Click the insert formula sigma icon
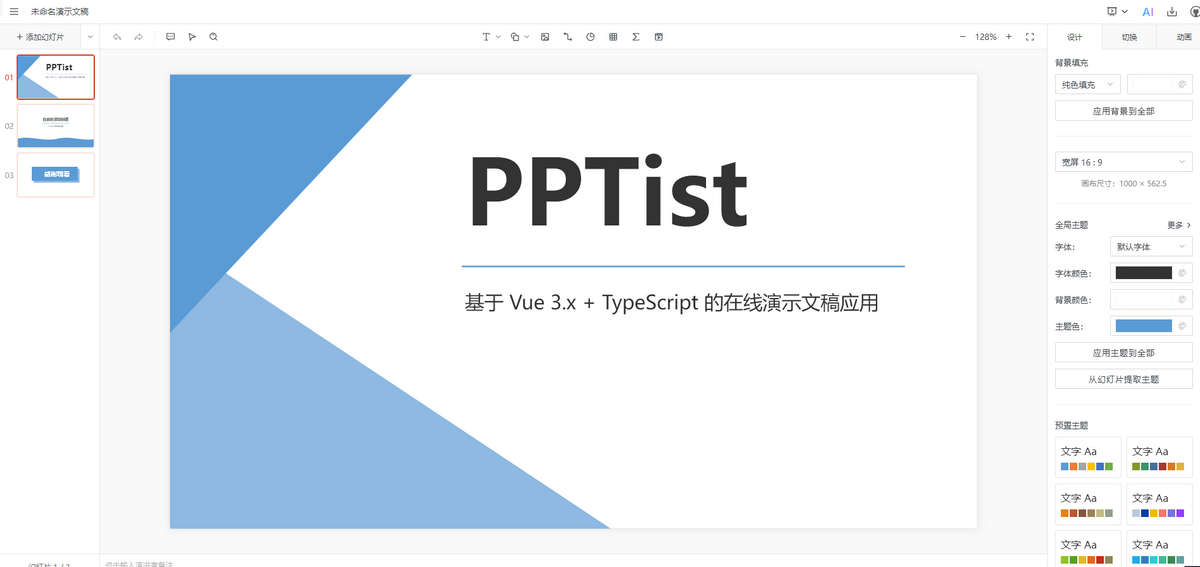This screenshot has height=567, width=1200. pyautogui.click(x=636, y=36)
